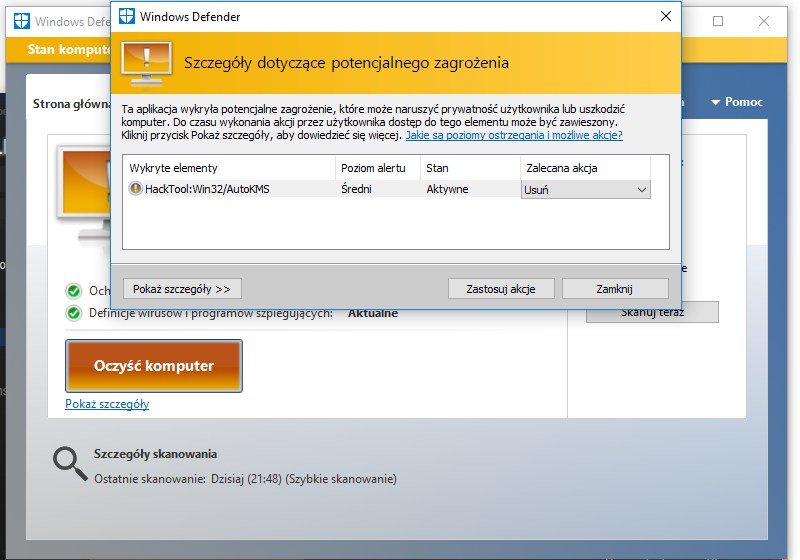Select the HackTool:Win32/AutoKMS threat row
800x560 pixels.
pyautogui.click(x=386, y=189)
